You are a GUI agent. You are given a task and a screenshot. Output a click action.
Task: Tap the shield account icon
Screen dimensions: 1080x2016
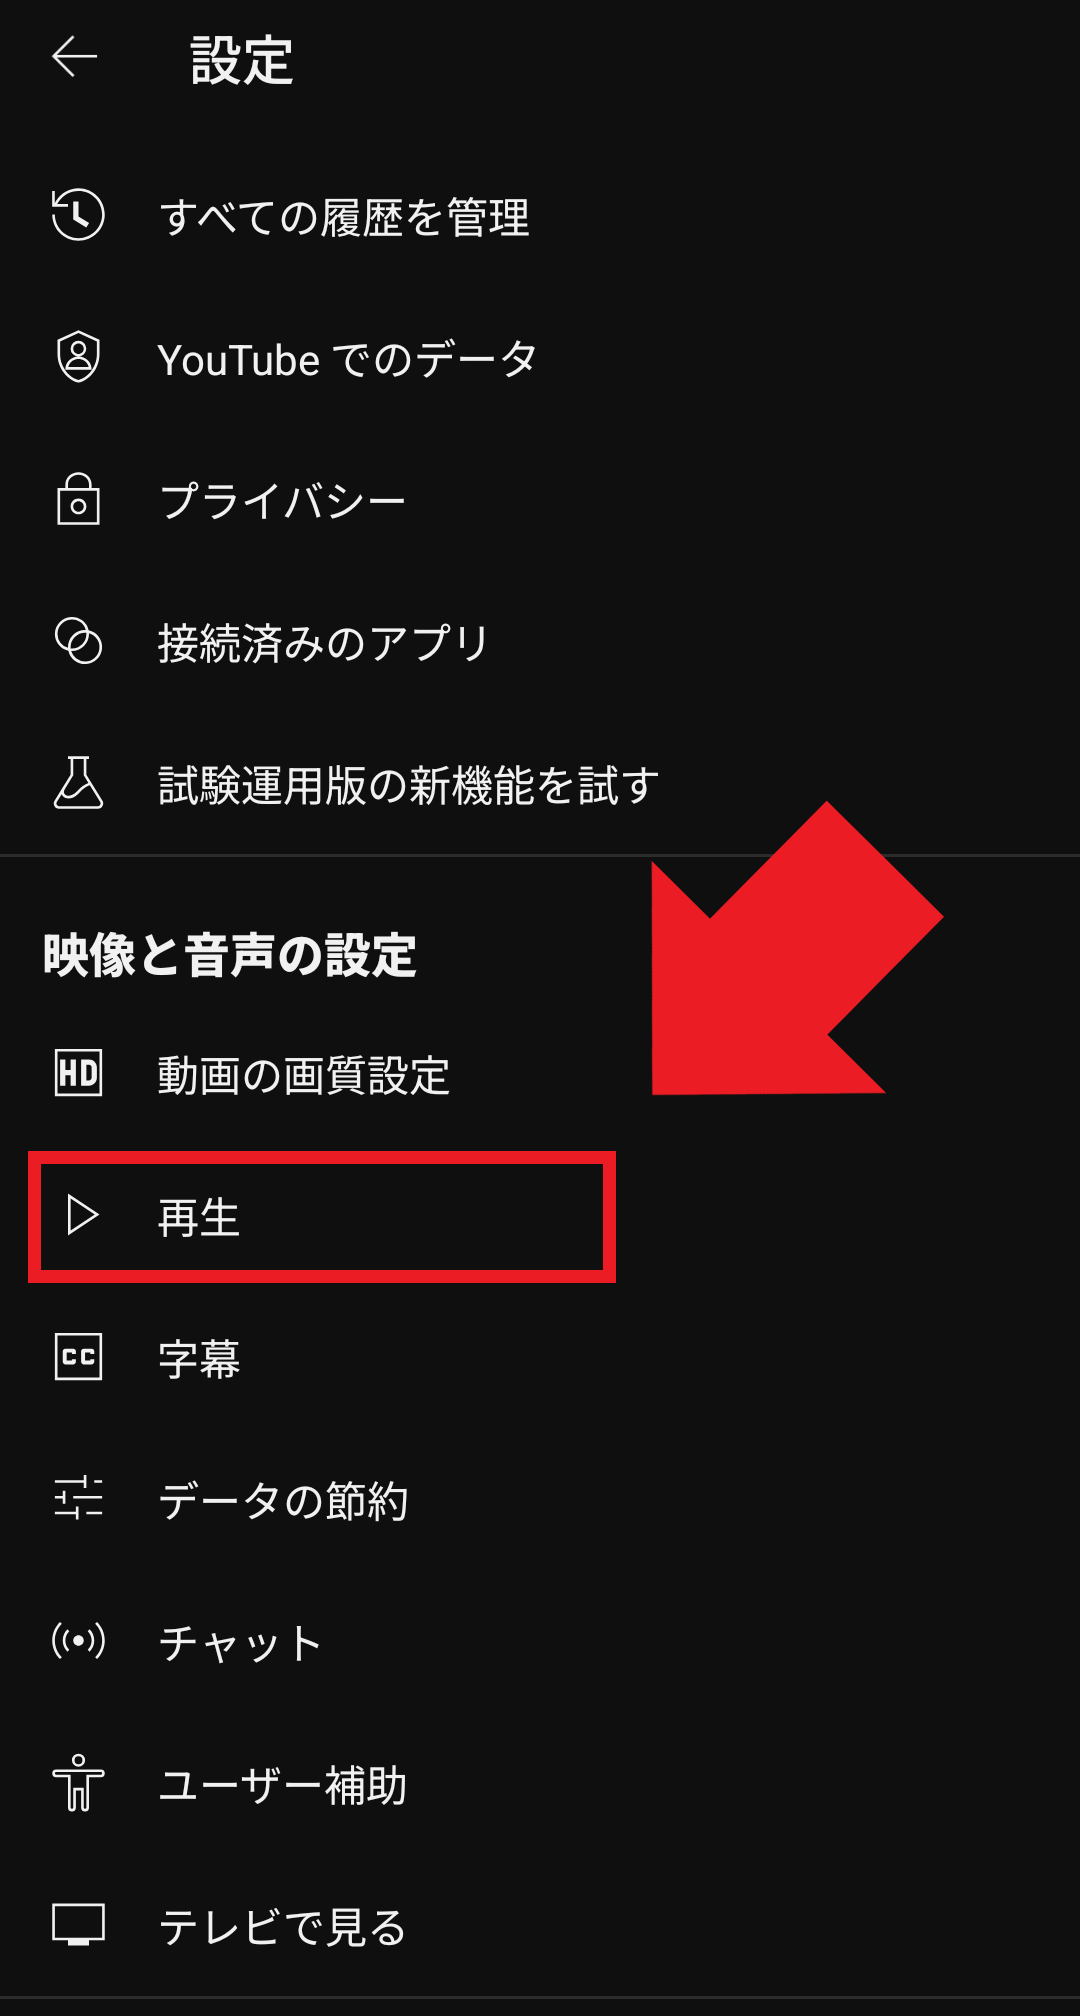tap(78, 357)
